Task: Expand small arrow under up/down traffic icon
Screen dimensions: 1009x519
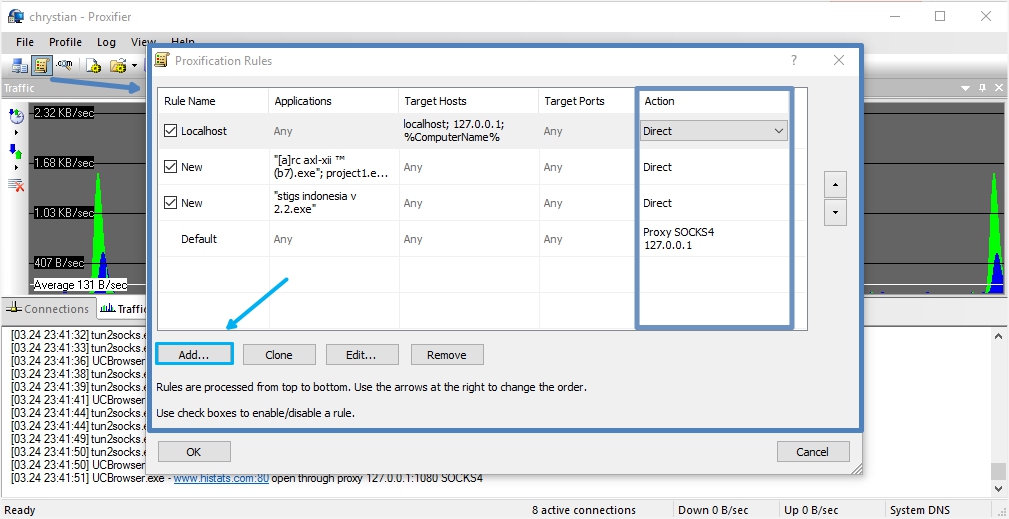Action: (16, 167)
